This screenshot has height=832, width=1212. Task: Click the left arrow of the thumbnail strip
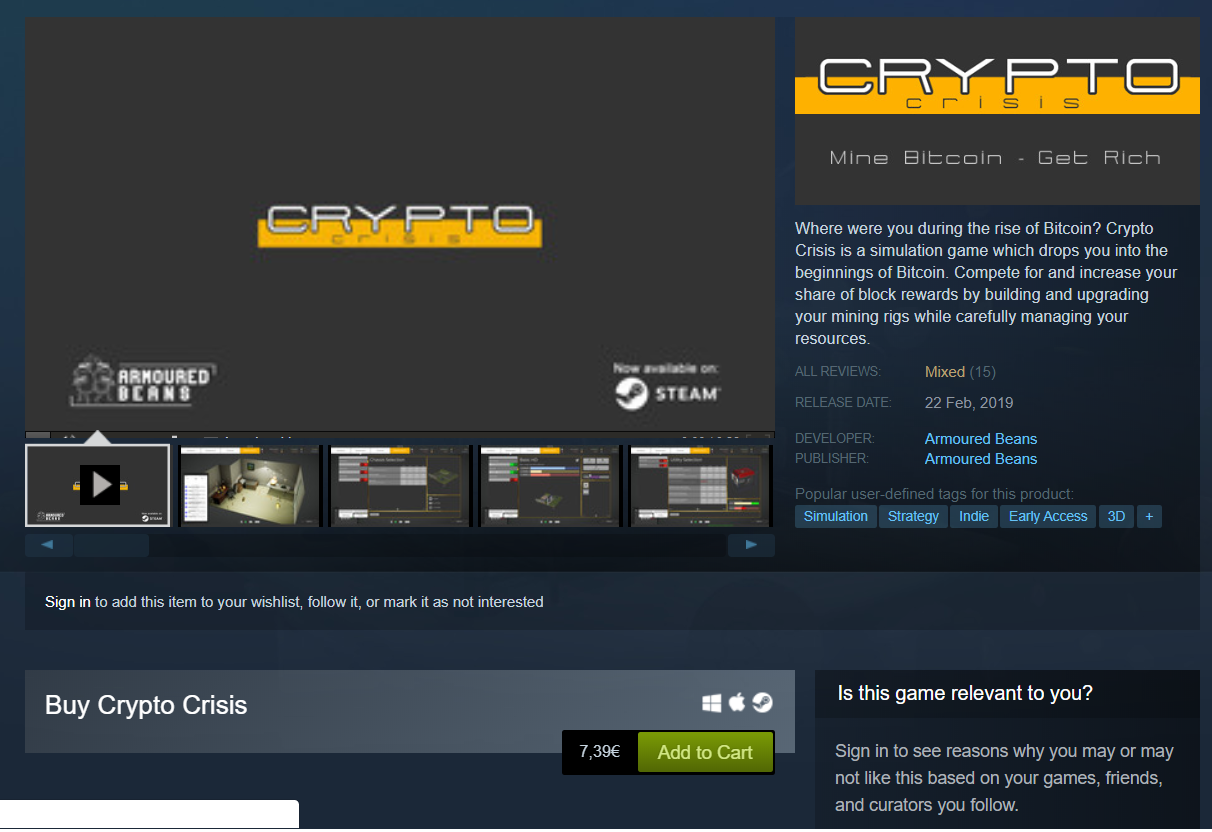click(x=49, y=545)
